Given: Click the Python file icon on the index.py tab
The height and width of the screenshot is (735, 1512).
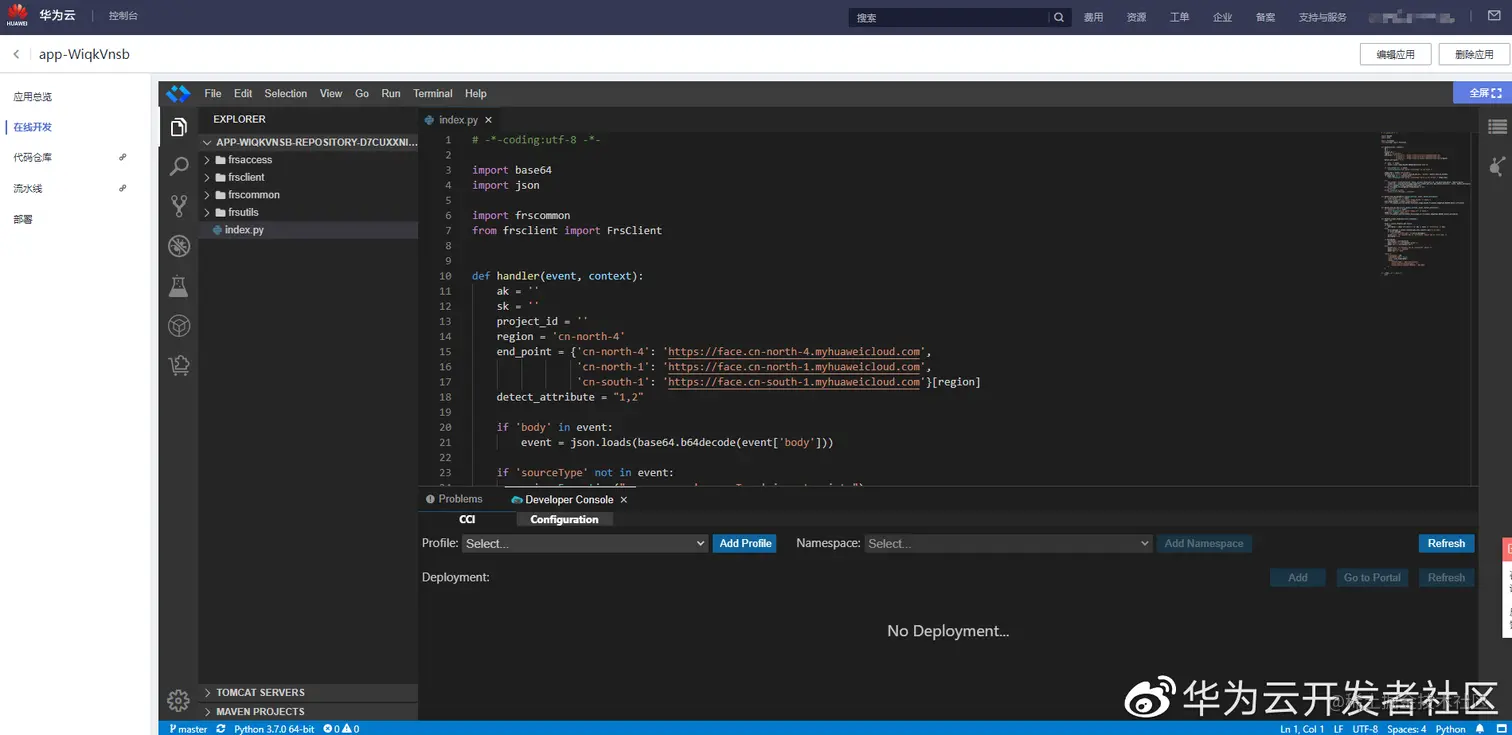Looking at the screenshot, I should [430, 120].
